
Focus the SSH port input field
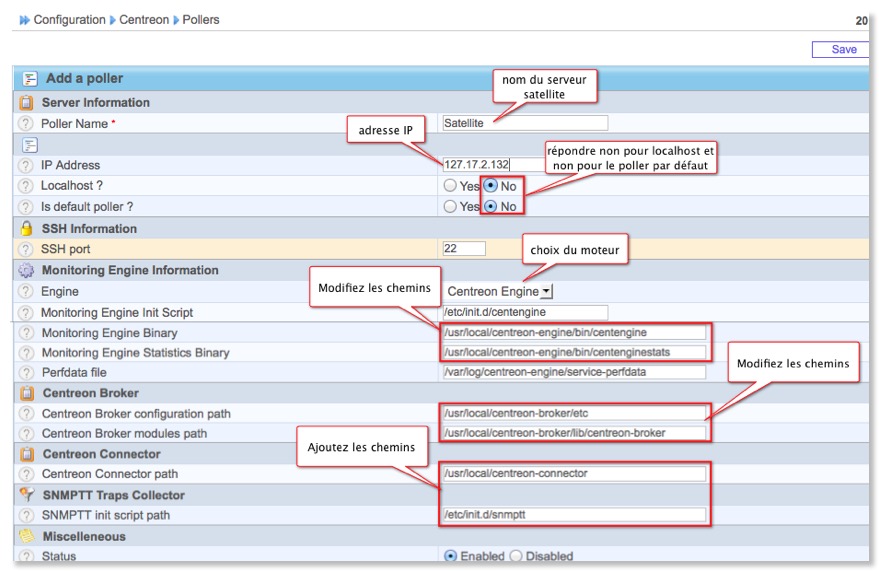click(463, 249)
